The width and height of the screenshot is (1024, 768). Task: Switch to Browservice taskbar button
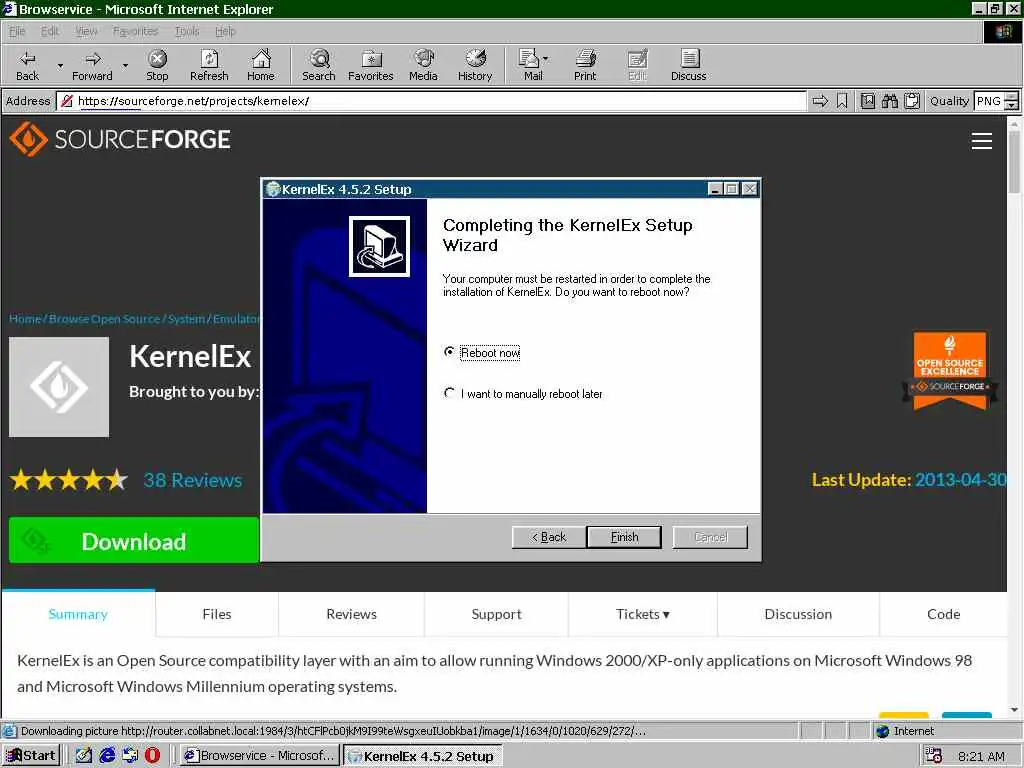pyautogui.click(x=260, y=756)
